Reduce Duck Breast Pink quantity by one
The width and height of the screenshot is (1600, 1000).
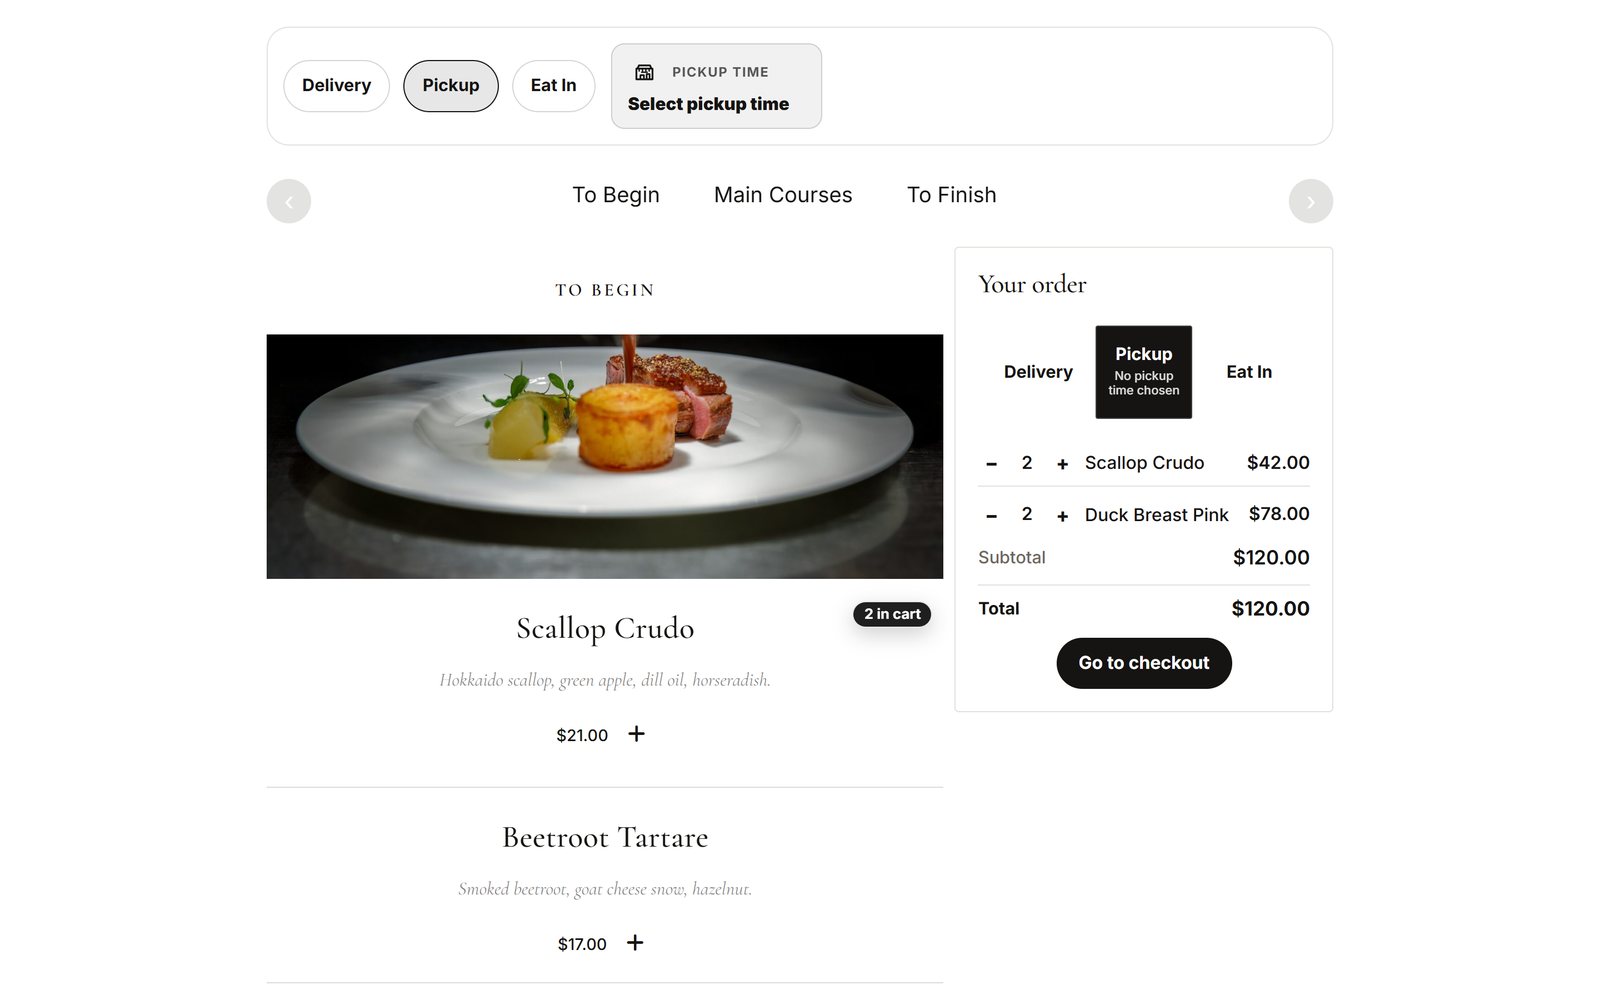click(x=991, y=516)
